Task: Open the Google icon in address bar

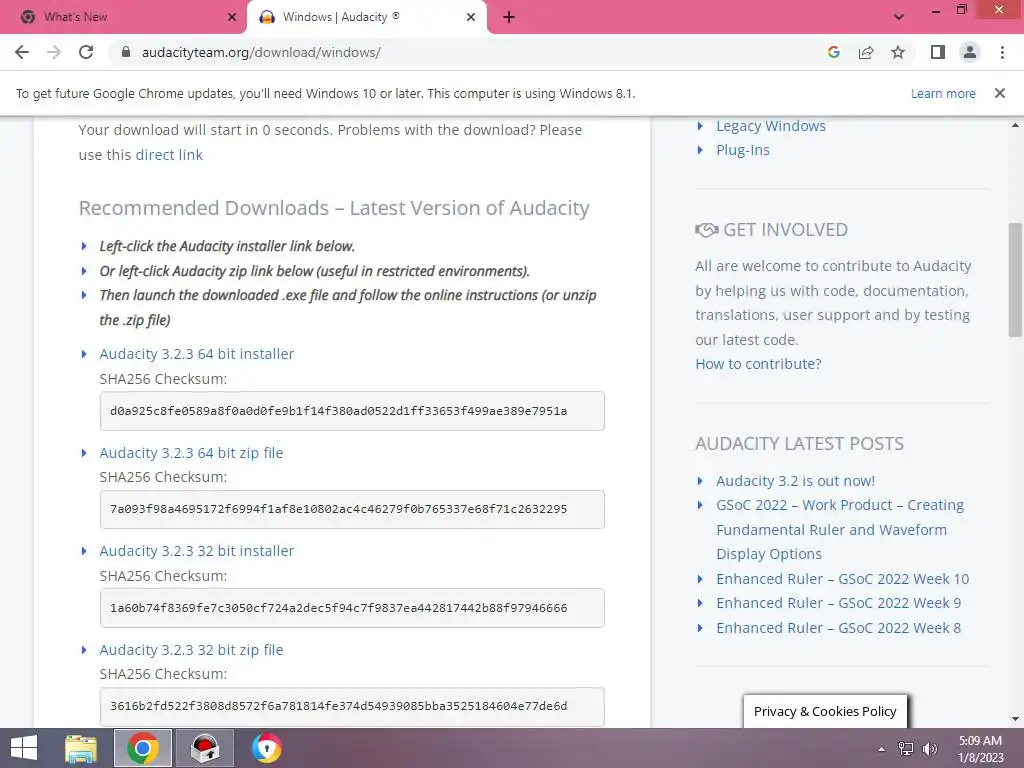Action: (834, 52)
